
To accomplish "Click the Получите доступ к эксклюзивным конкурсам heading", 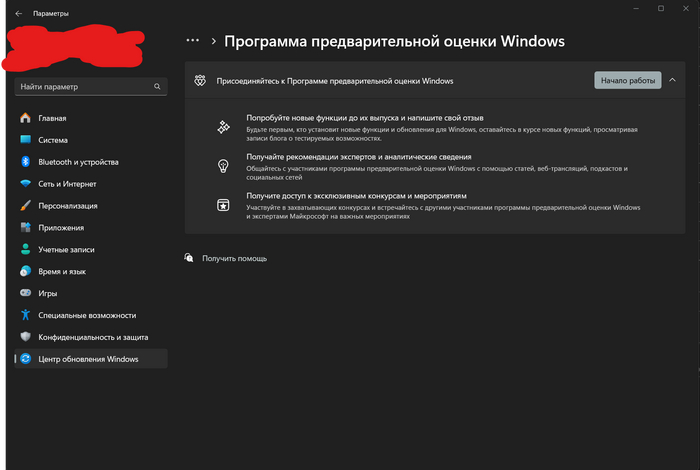I will pyautogui.click(x=356, y=195).
